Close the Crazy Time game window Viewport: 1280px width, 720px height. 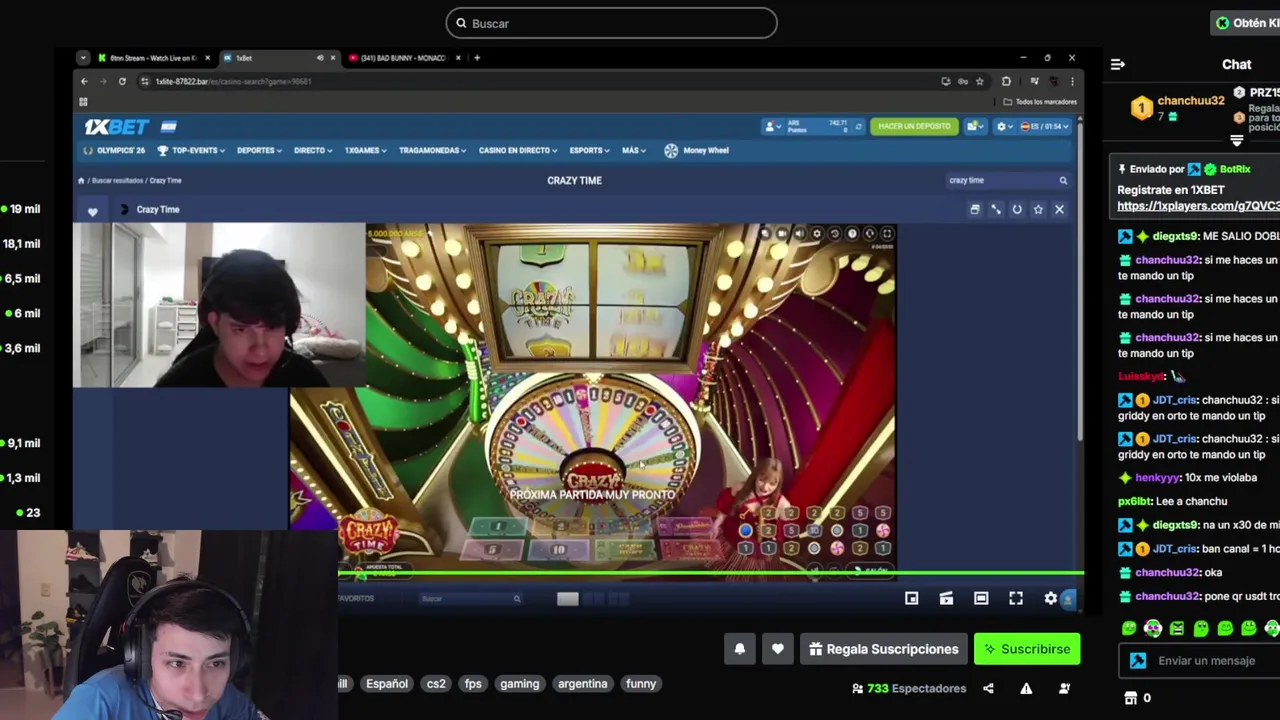[1059, 210]
